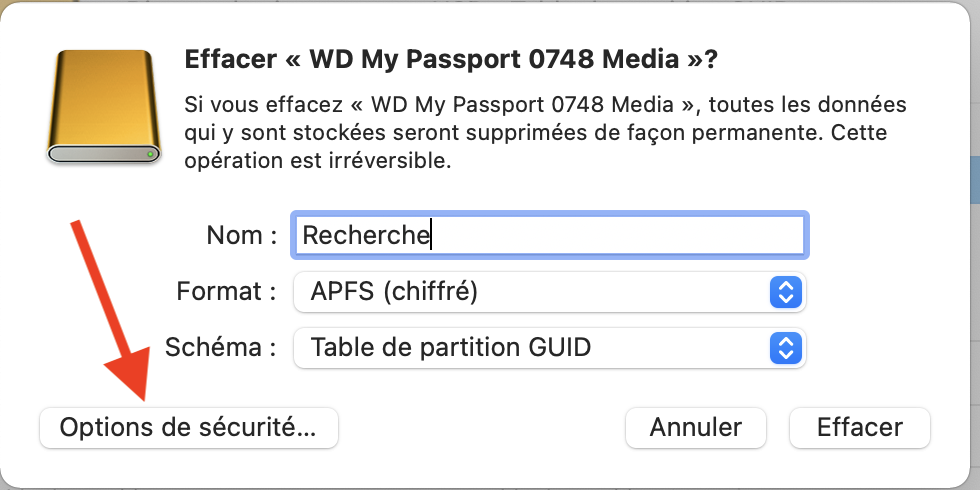This screenshot has width=980, height=490.
Task: Click the "Format :" label
Action: coord(226,292)
